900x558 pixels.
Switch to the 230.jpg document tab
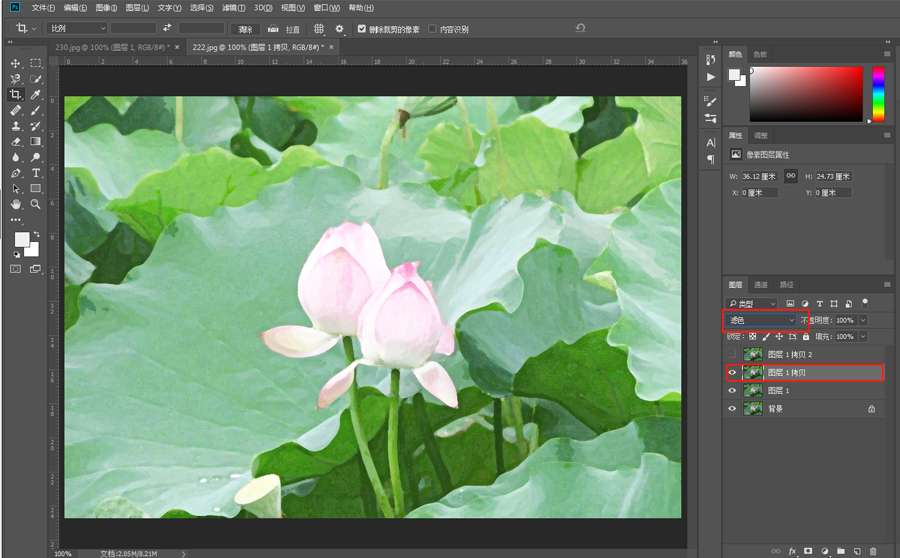coord(112,47)
